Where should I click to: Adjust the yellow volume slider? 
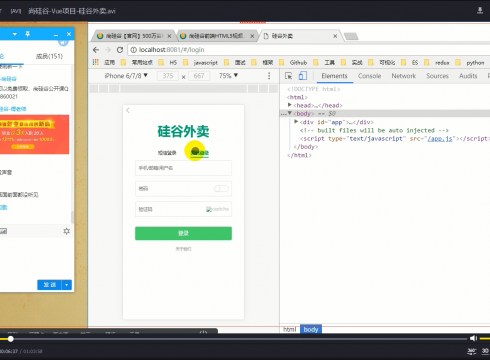485,338
